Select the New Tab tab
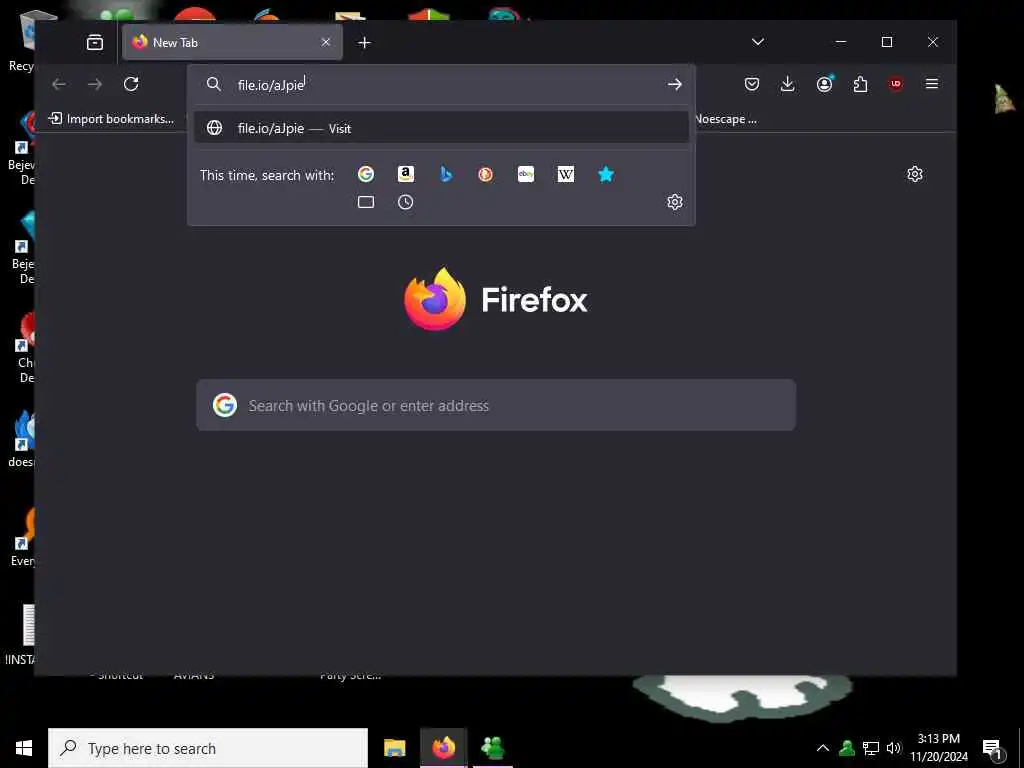The image size is (1024, 768). click(x=232, y=42)
